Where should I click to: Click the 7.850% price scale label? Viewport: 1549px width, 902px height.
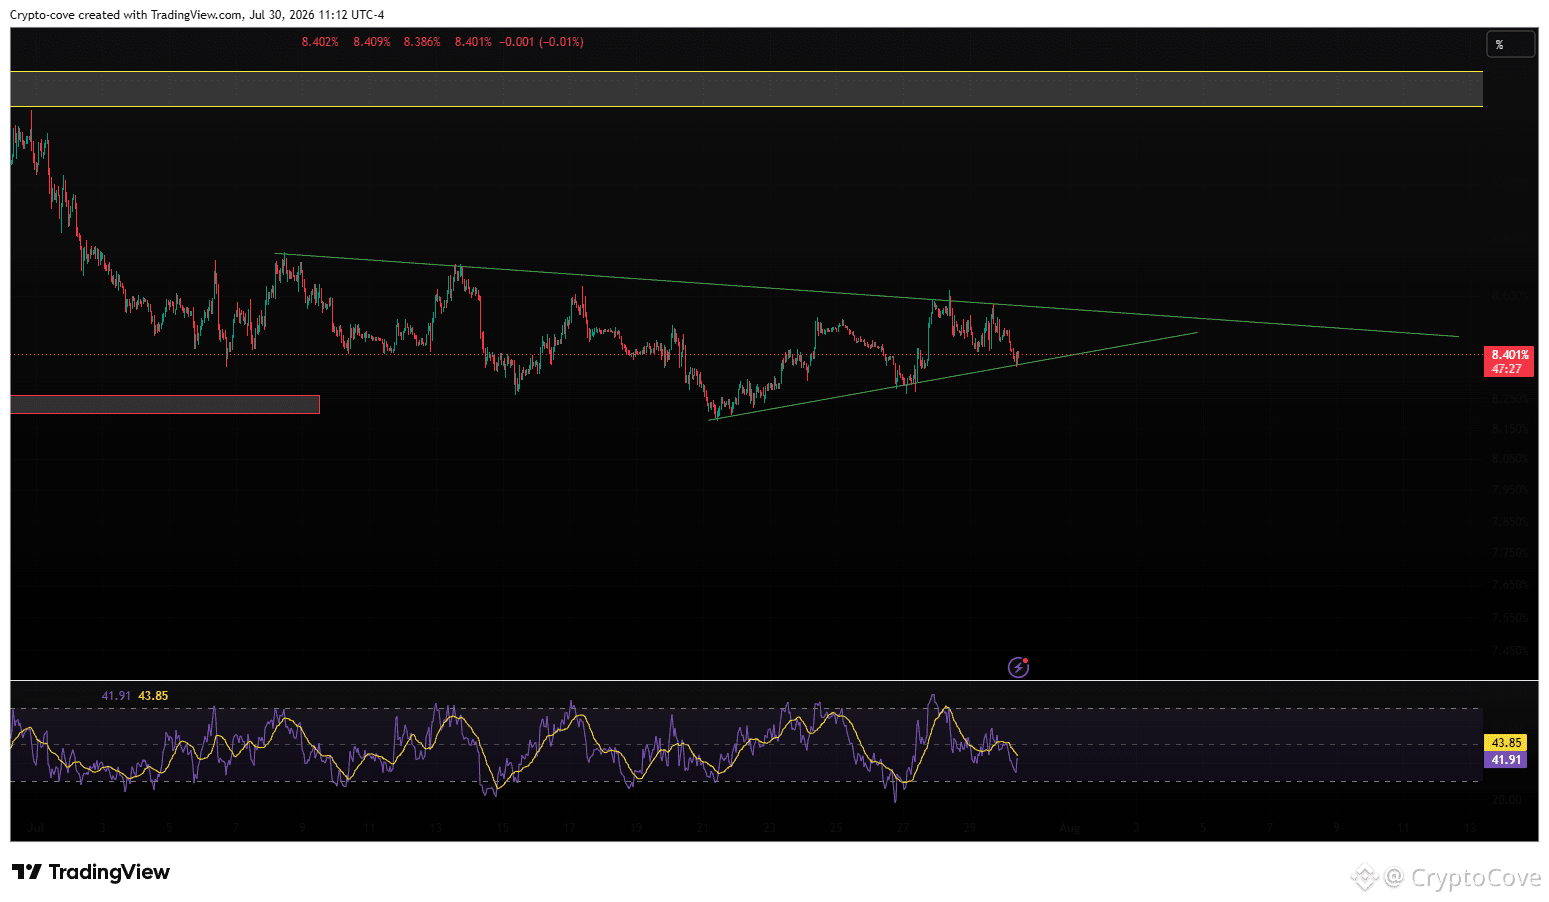(1510, 522)
